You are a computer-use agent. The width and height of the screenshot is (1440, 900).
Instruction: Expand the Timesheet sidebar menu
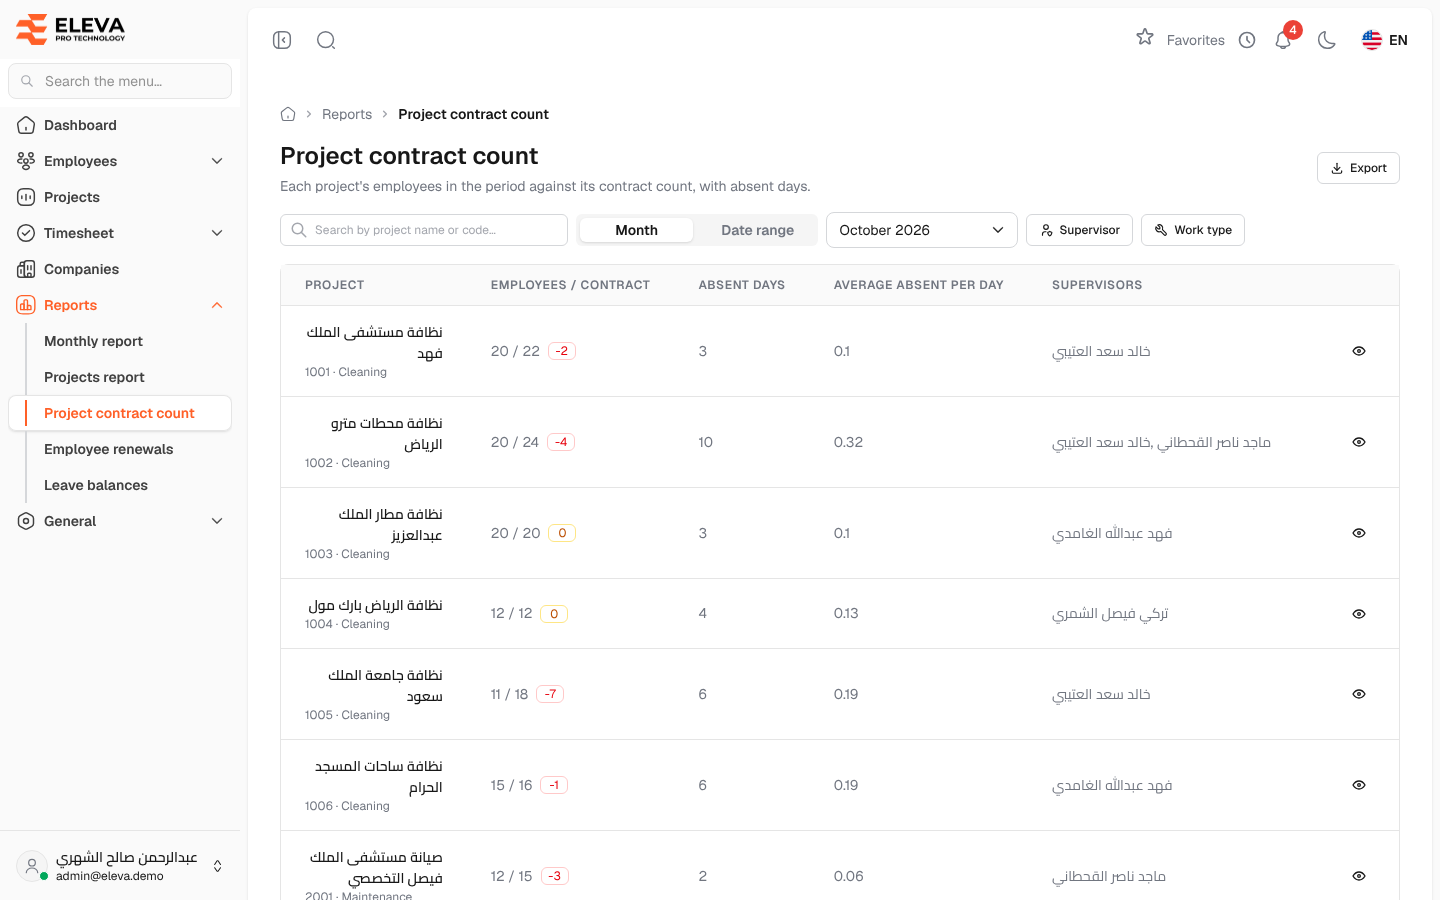point(120,233)
